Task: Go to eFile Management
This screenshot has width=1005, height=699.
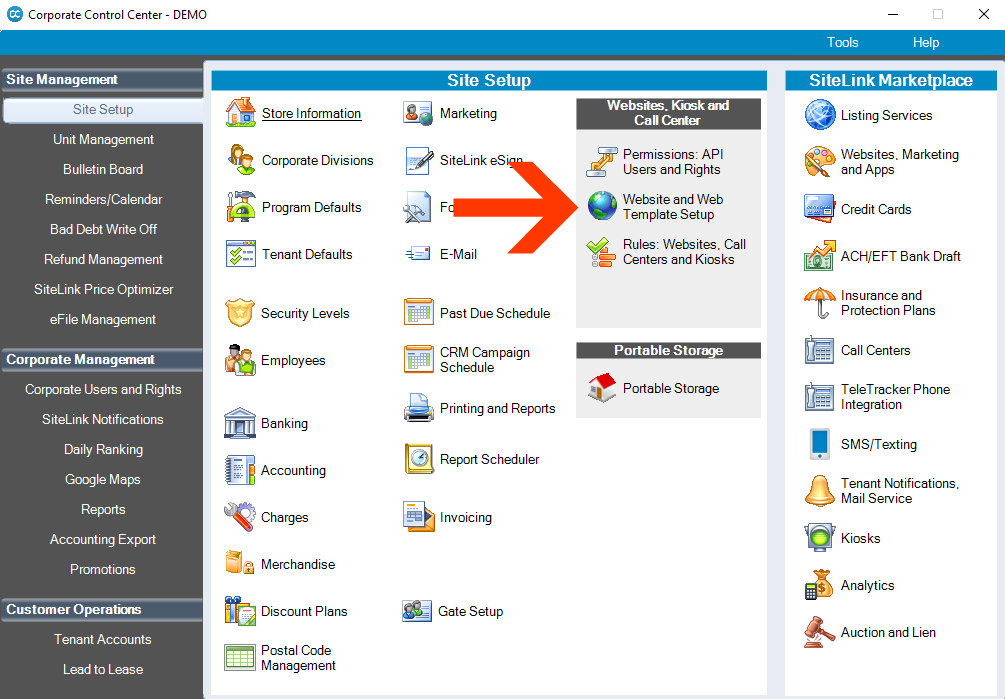Action: tap(103, 319)
